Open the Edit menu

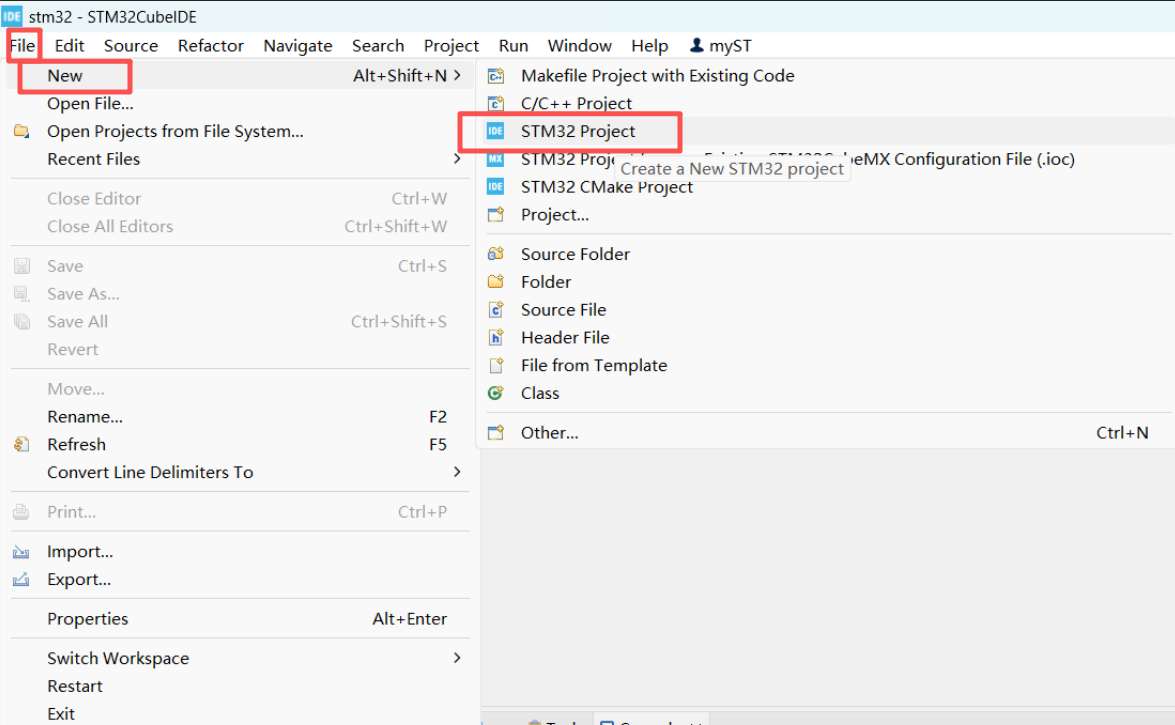tap(70, 46)
